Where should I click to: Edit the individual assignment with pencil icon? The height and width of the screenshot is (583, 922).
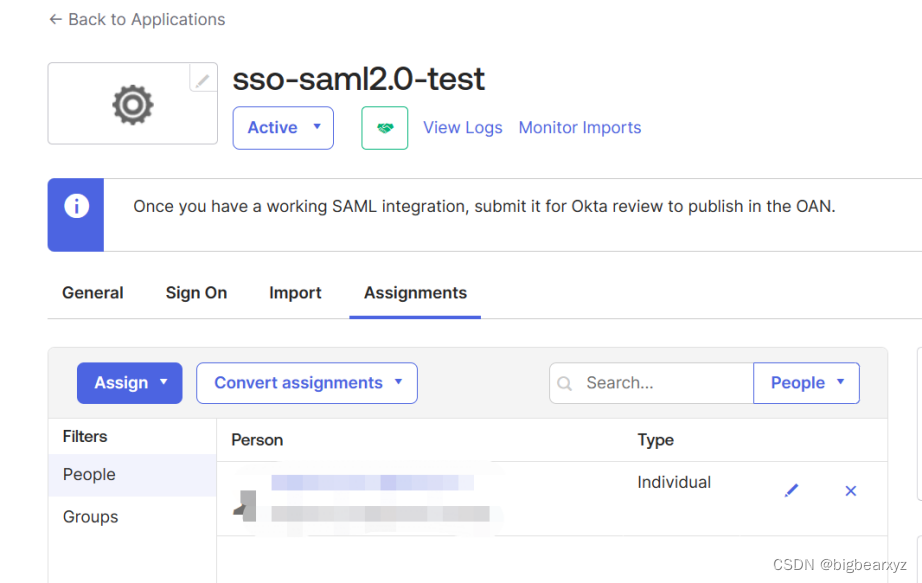(792, 490)
